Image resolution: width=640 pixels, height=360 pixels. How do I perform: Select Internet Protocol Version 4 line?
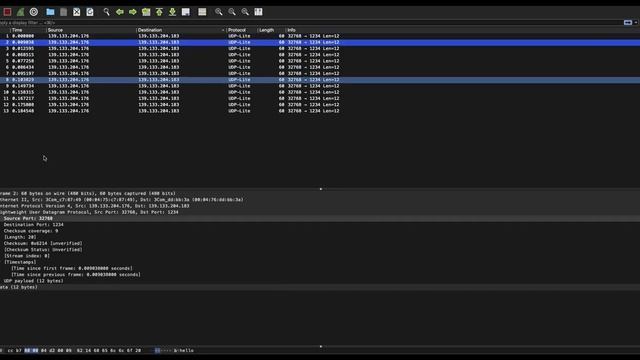[x=320, y=206]
